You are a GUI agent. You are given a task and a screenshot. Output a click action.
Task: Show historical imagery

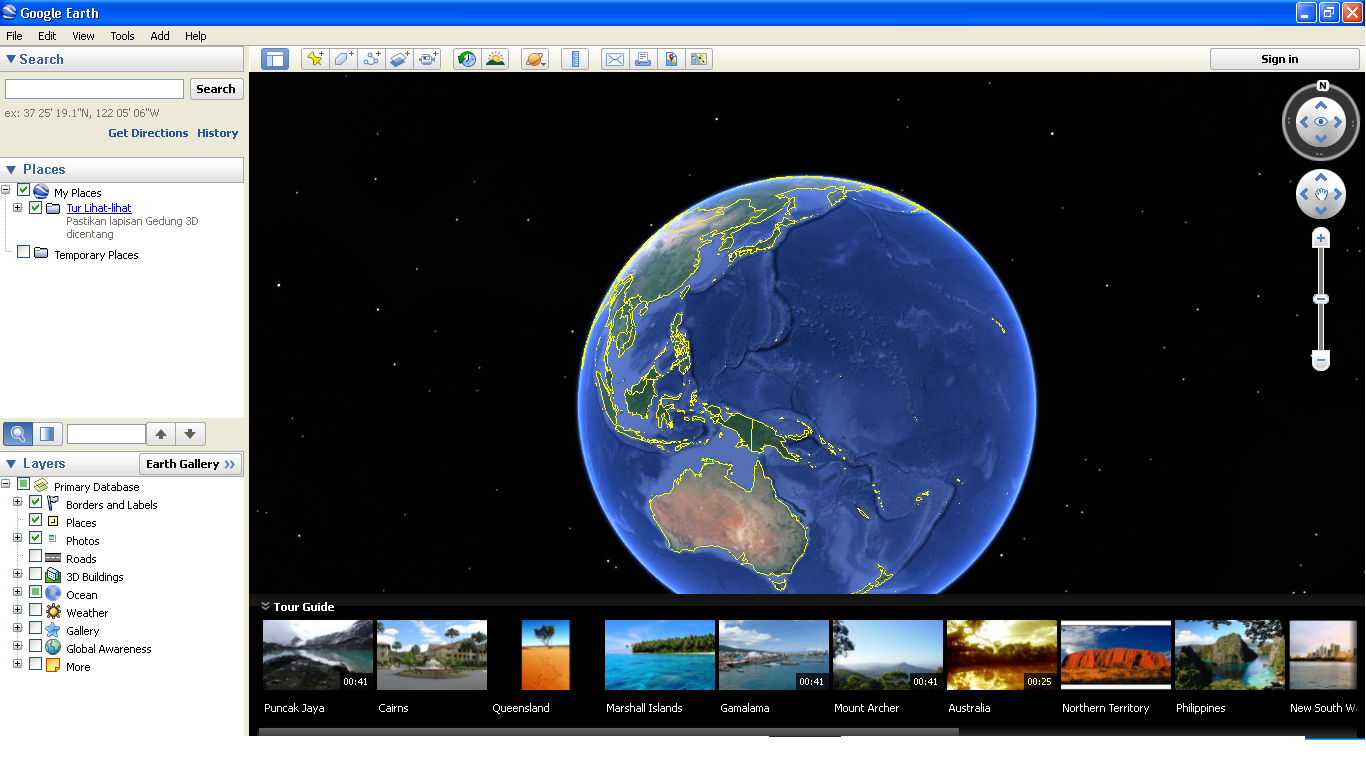[466, 59]
